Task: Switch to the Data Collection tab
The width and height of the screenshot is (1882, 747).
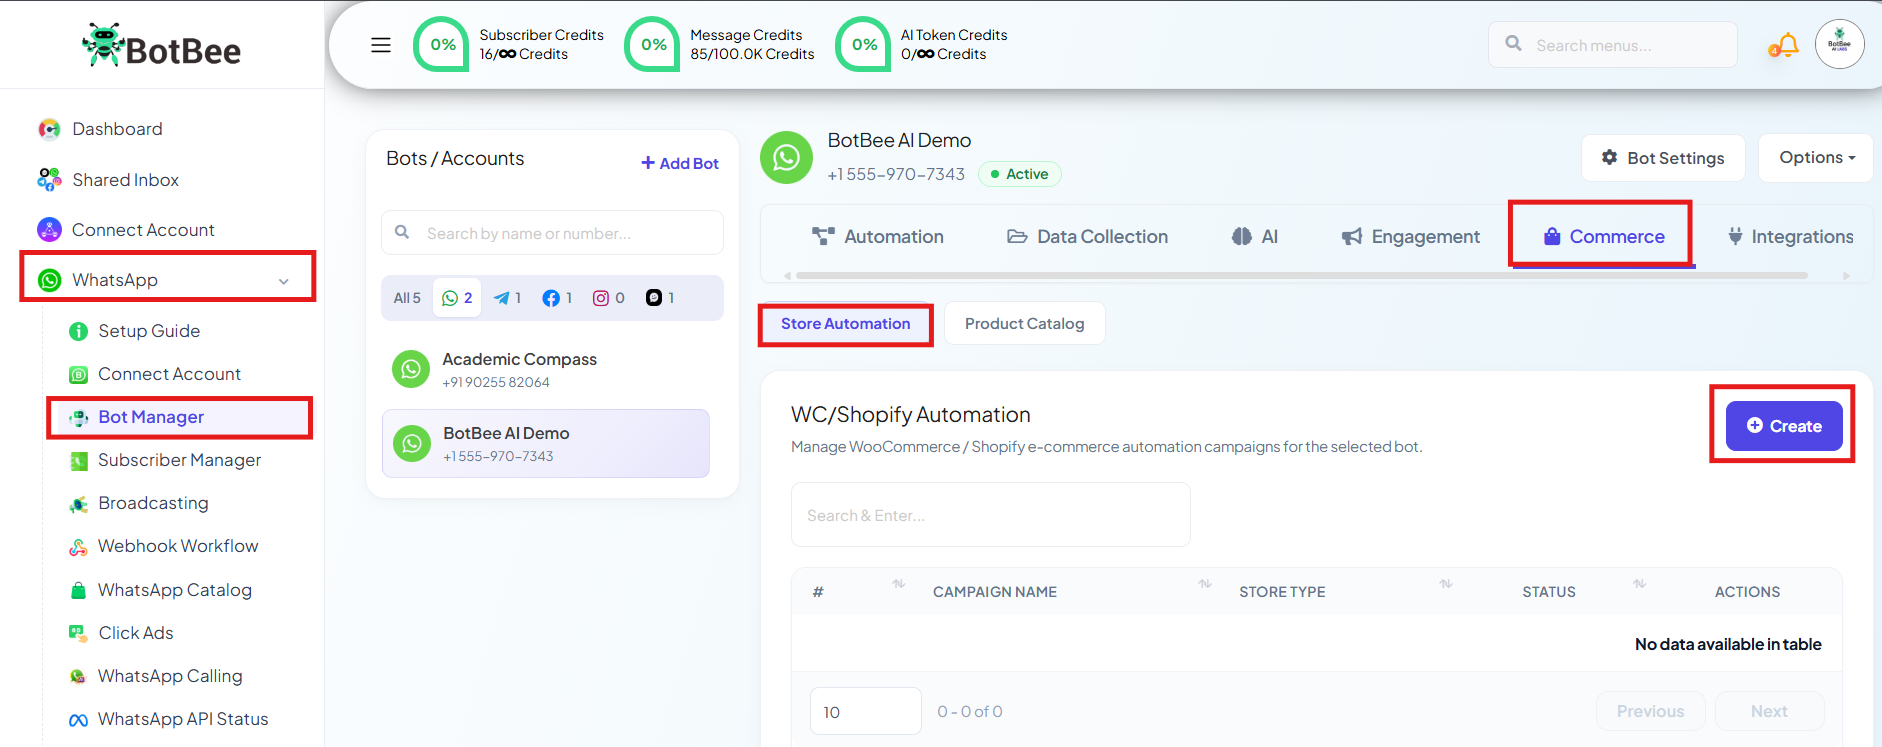Action: (x=1088, y=237)
